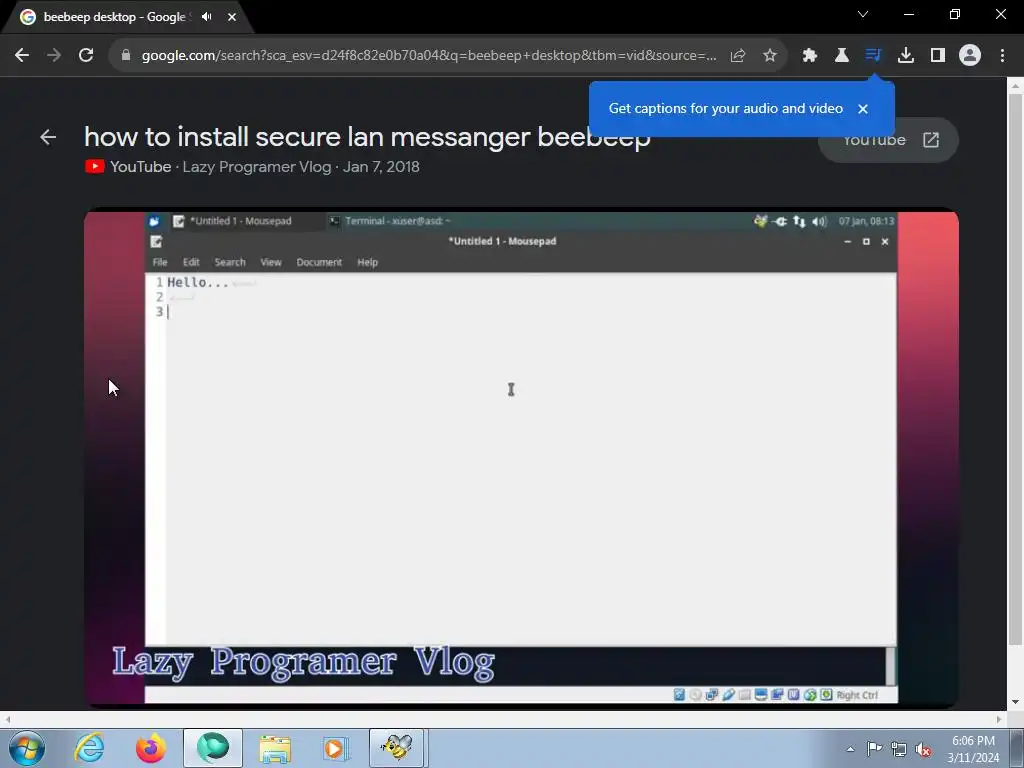Return to results with back arrow beside title
This screenshot has height=768, width=1024.
click(48, 137)
